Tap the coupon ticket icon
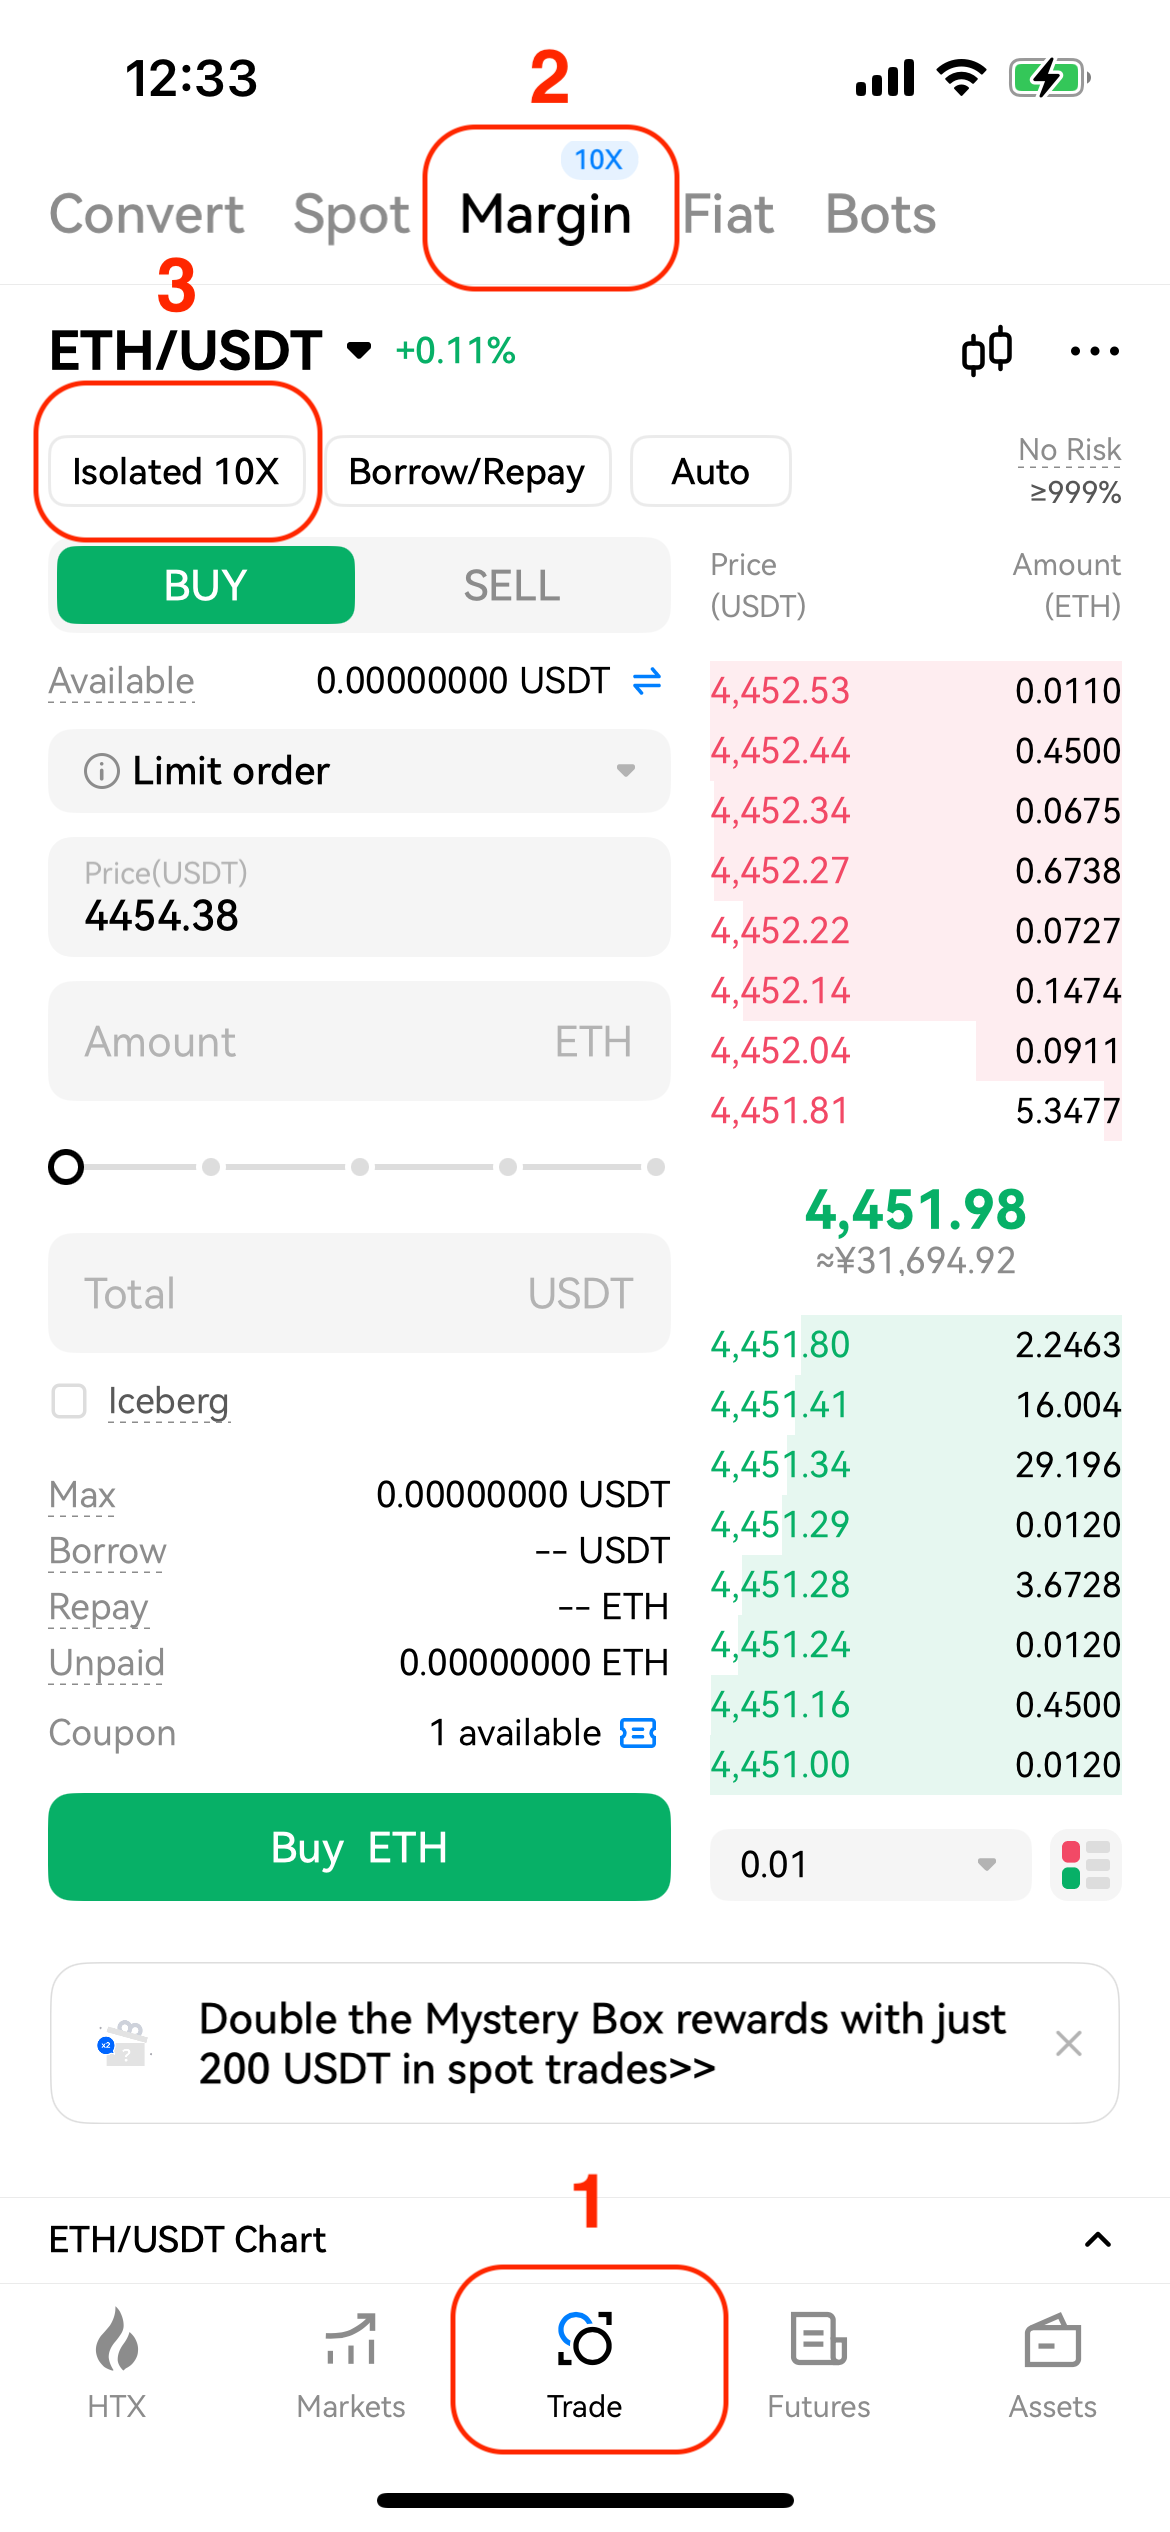Viewport: 1170px width, 2532px height. [x=638, y=1733]
